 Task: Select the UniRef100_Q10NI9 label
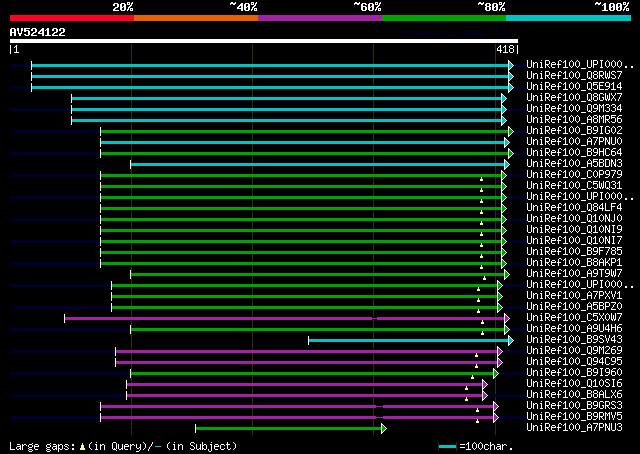pos(574,230)
